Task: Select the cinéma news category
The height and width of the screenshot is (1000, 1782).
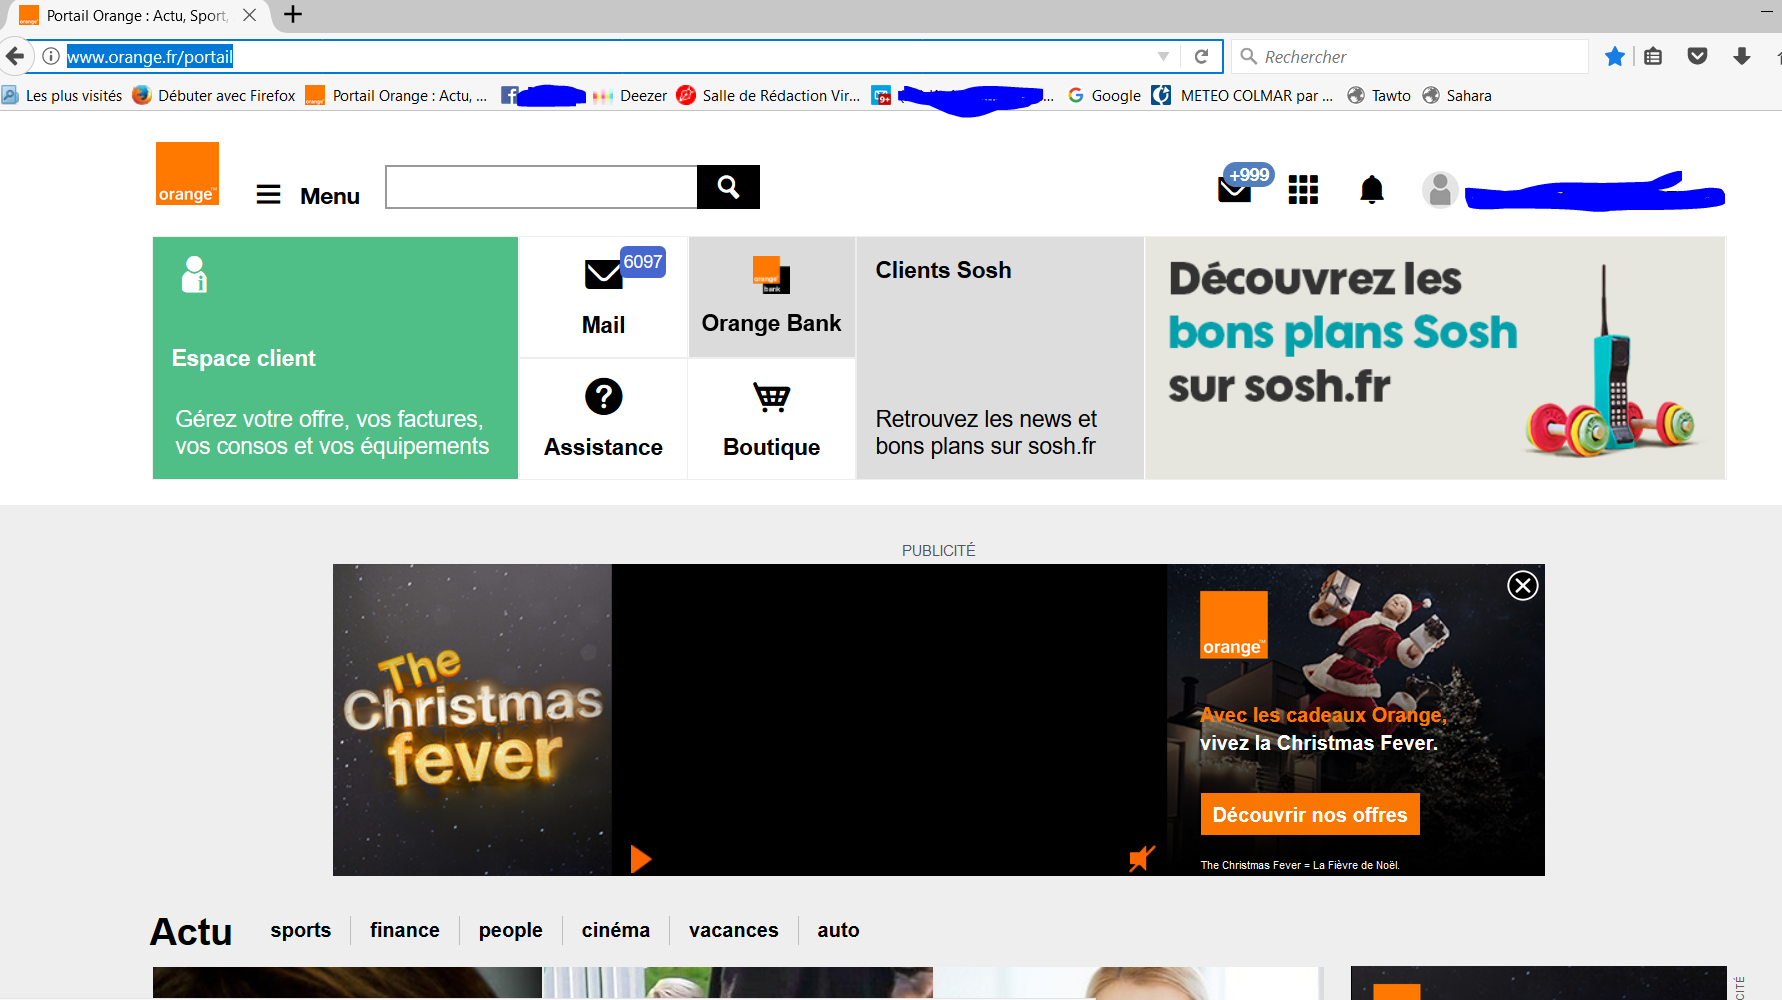Action: (x=616, y=930)
